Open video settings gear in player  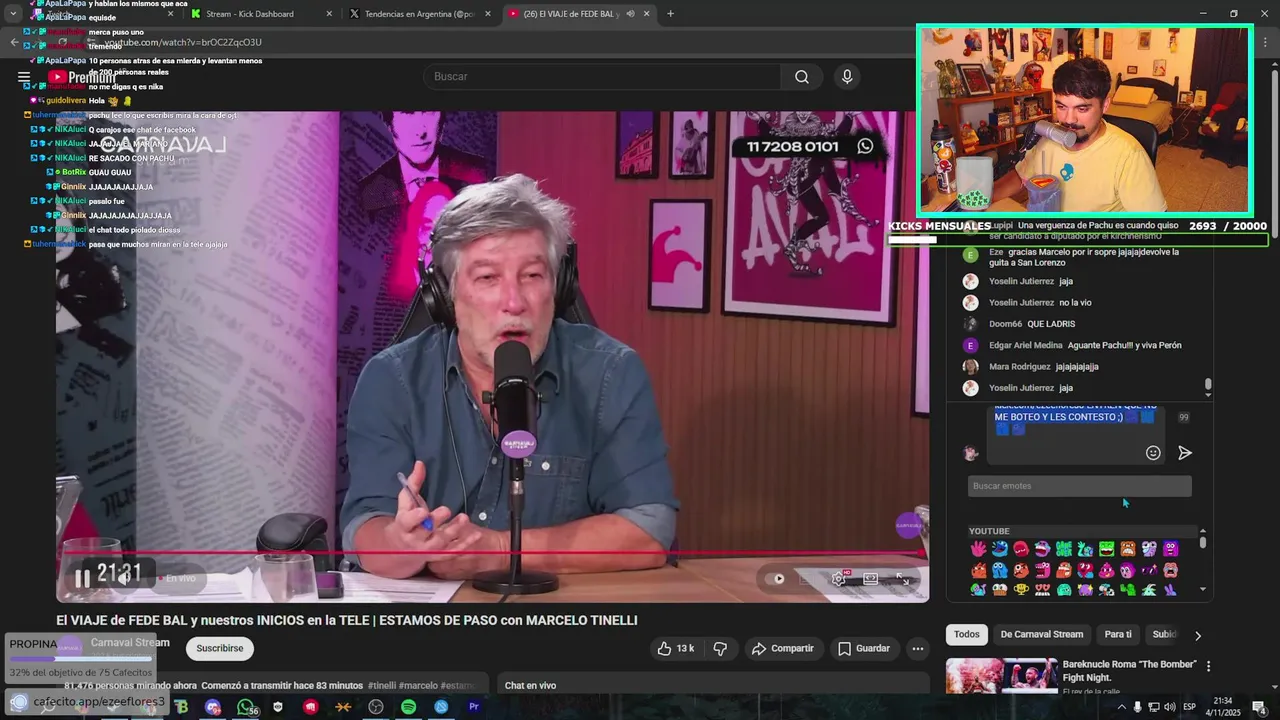point(839,578)
